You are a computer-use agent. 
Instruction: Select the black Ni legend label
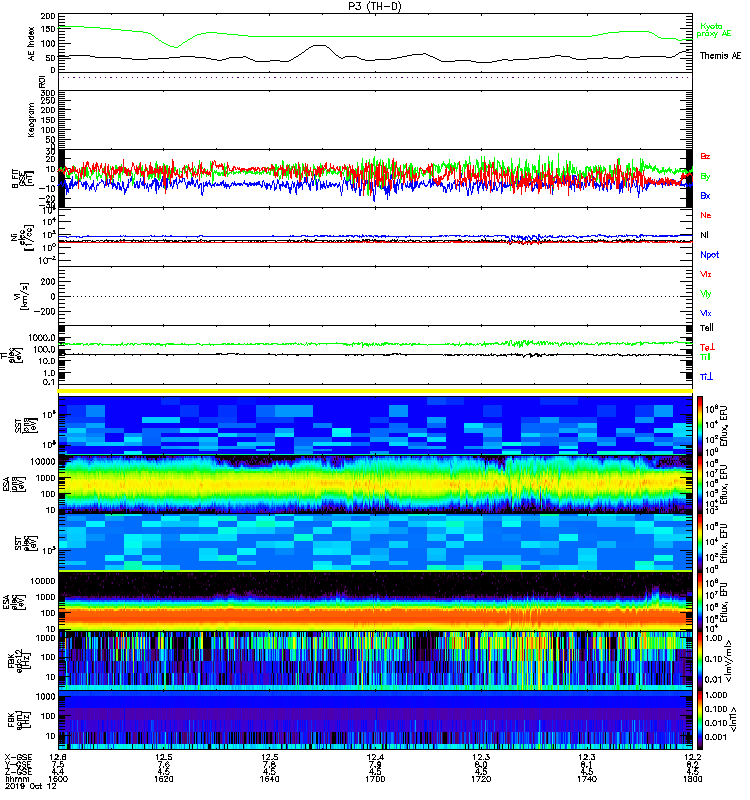pos(704,235)
